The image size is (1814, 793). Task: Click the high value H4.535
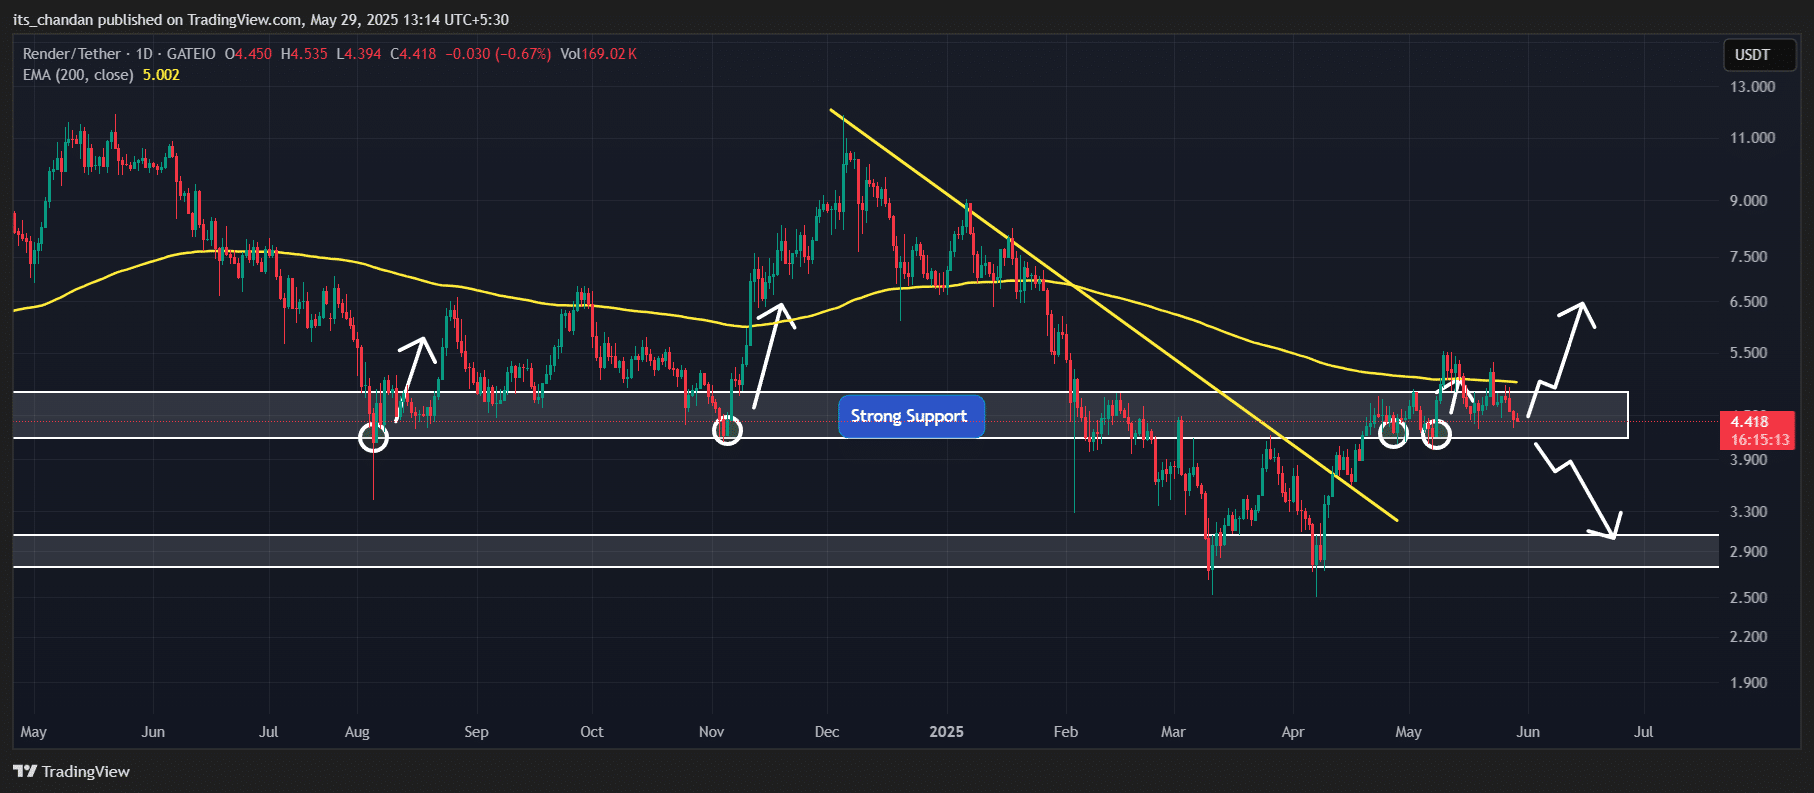[x=304, y=54]
